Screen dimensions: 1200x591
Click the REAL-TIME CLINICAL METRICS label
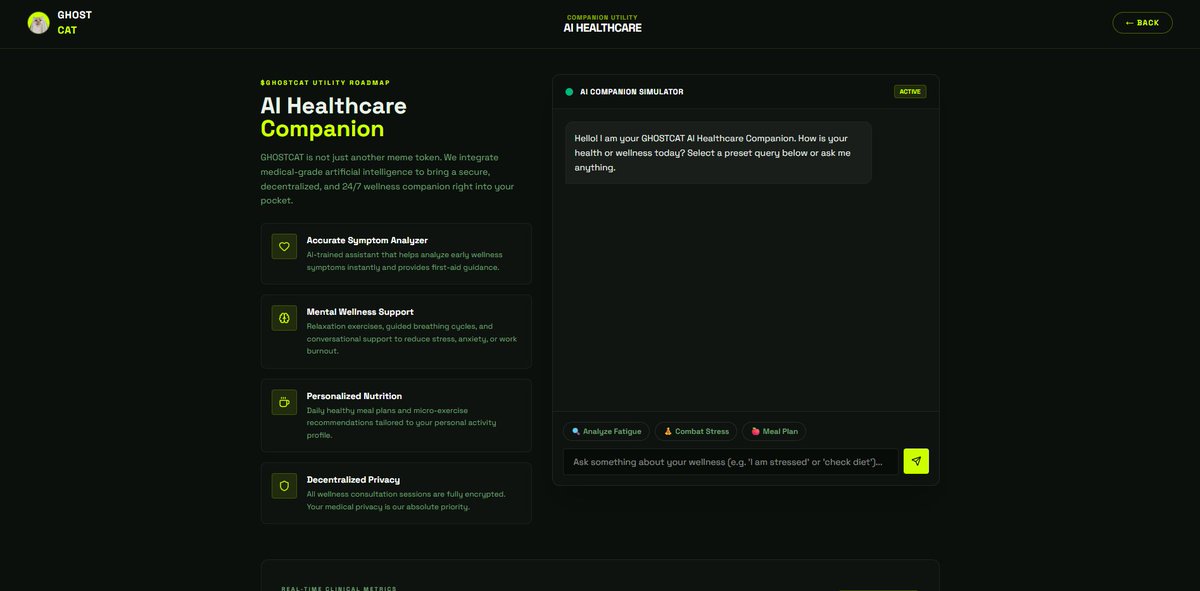pos(338,589)
